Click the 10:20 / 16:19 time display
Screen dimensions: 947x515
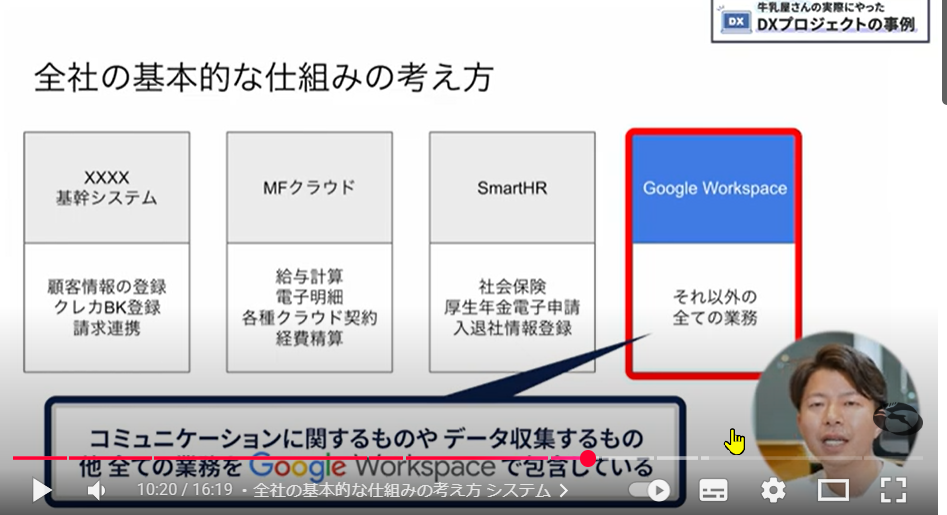click(x=184, y=491)
